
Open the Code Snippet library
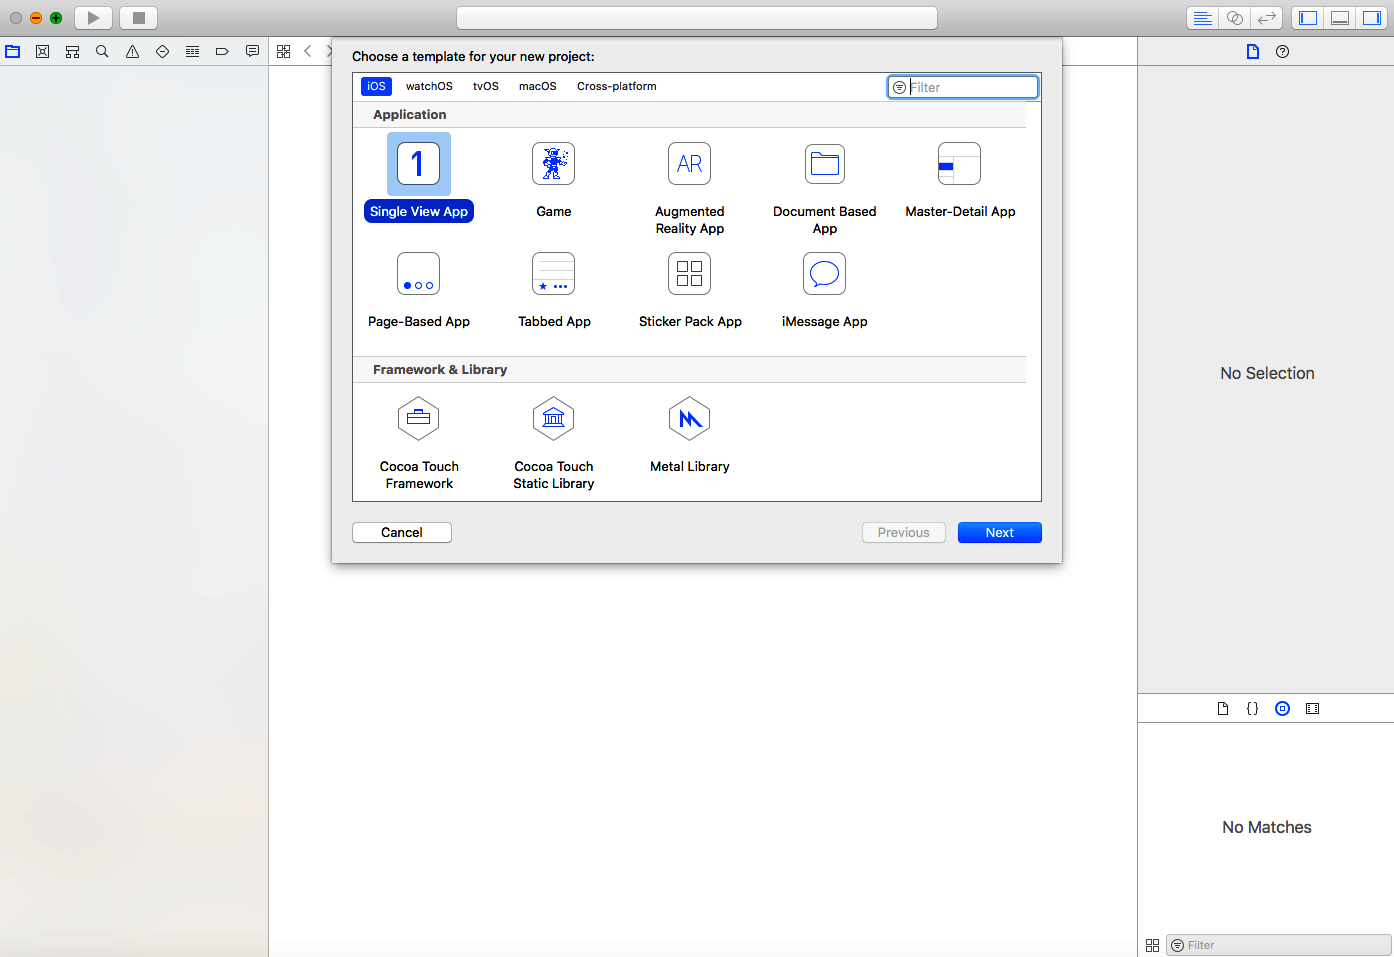[1253, 709]
